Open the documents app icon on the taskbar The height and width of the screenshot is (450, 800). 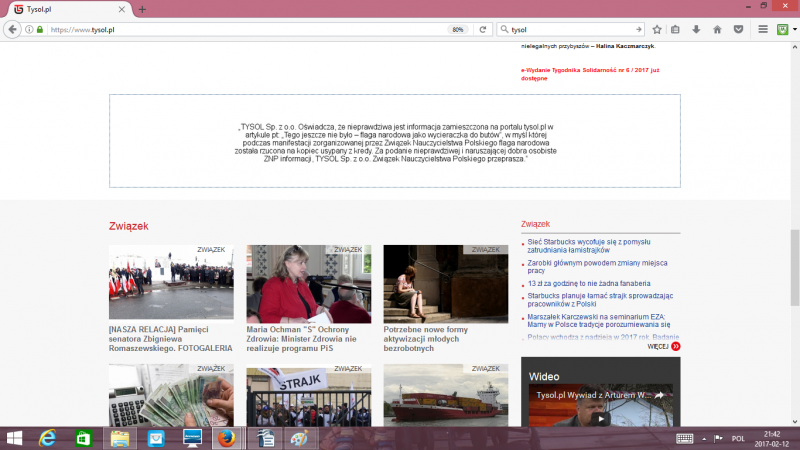click(265, 438)
